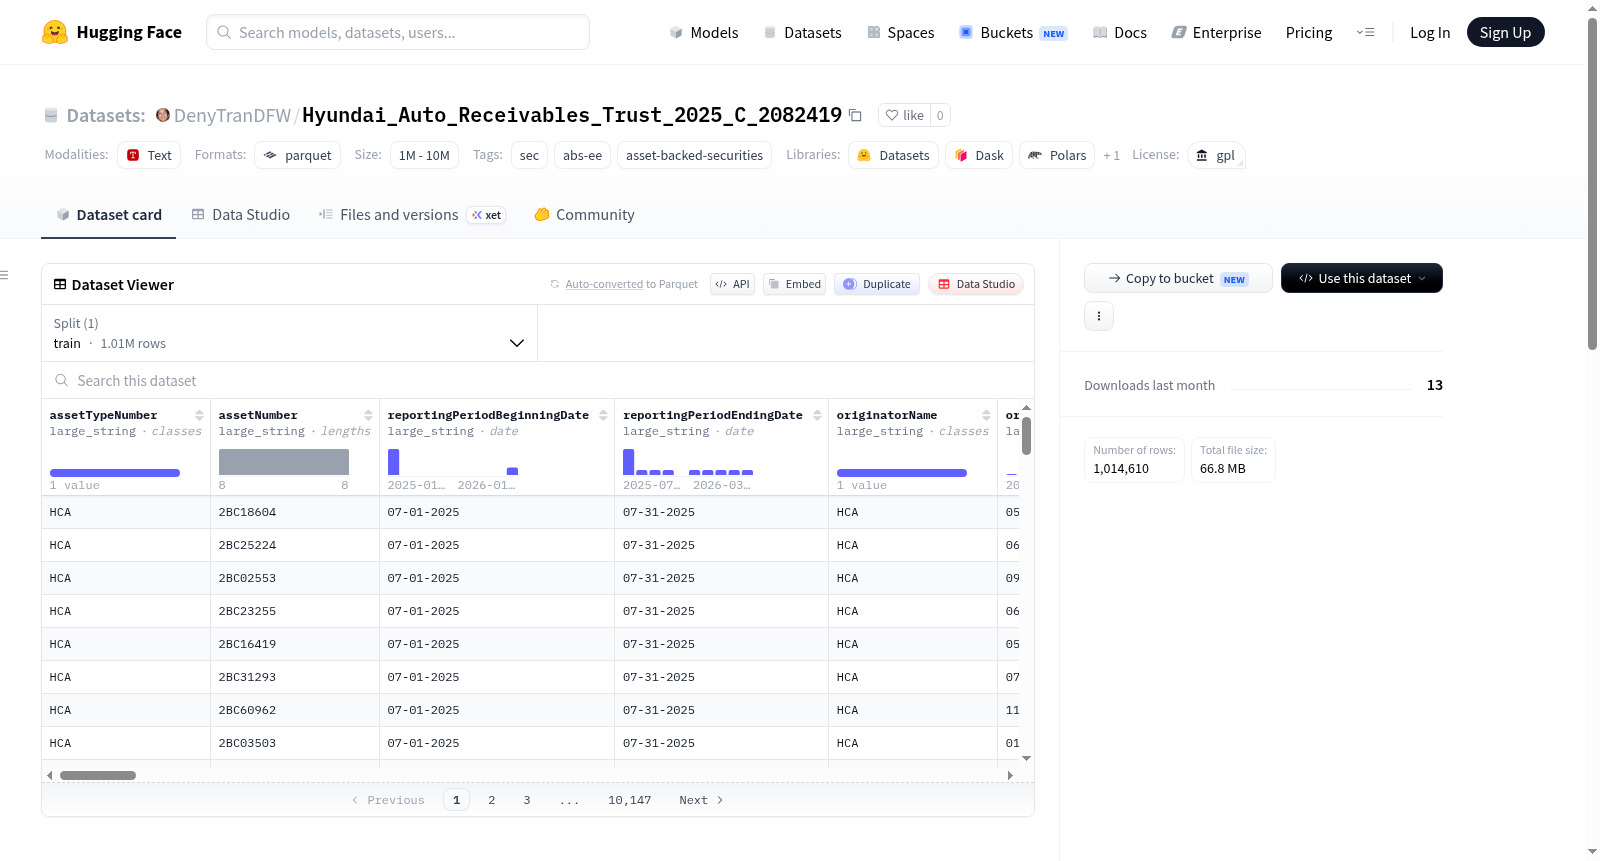Go to page 3 of the dataset

point(526,800)
